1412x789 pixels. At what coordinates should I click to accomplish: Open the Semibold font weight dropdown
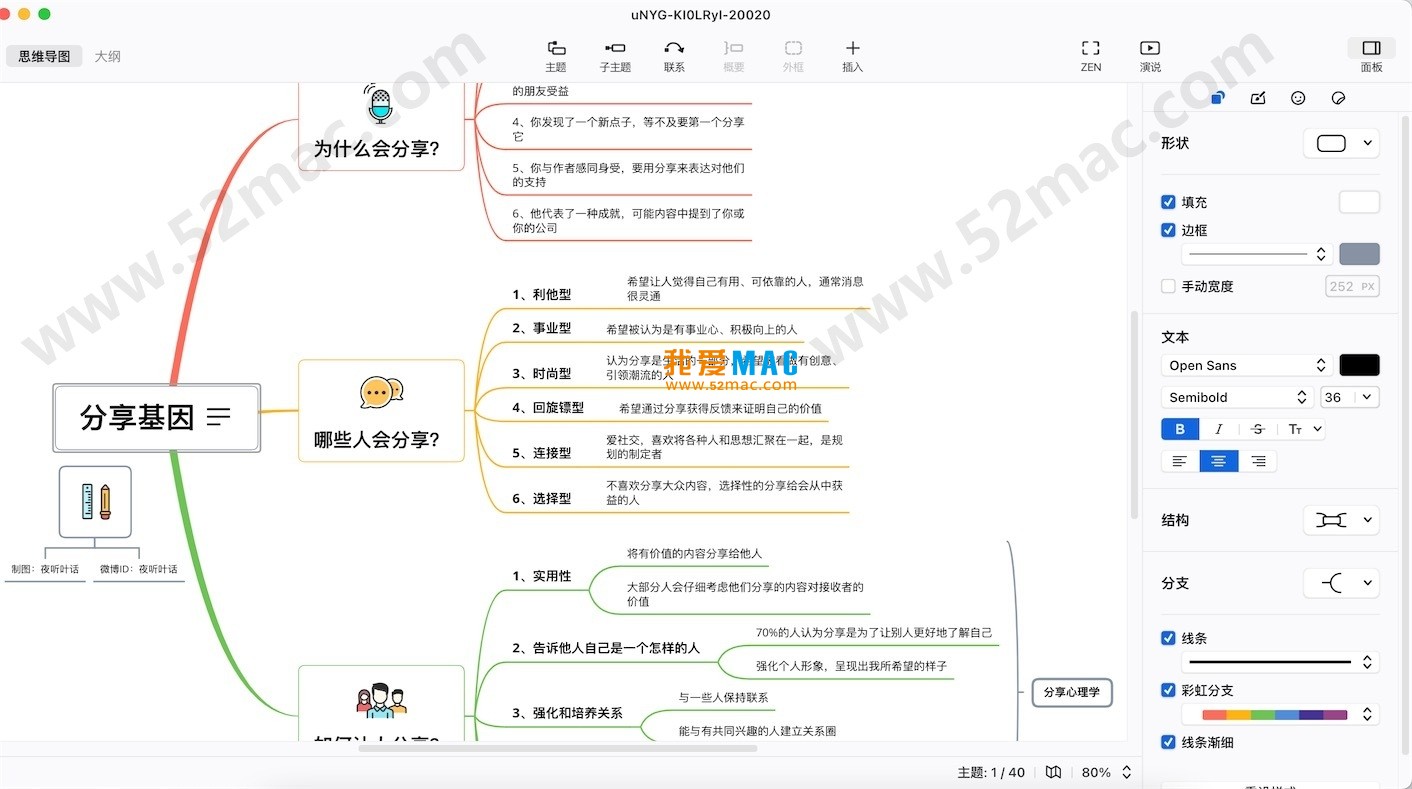pyautogui.click(x=1237, y=397)
